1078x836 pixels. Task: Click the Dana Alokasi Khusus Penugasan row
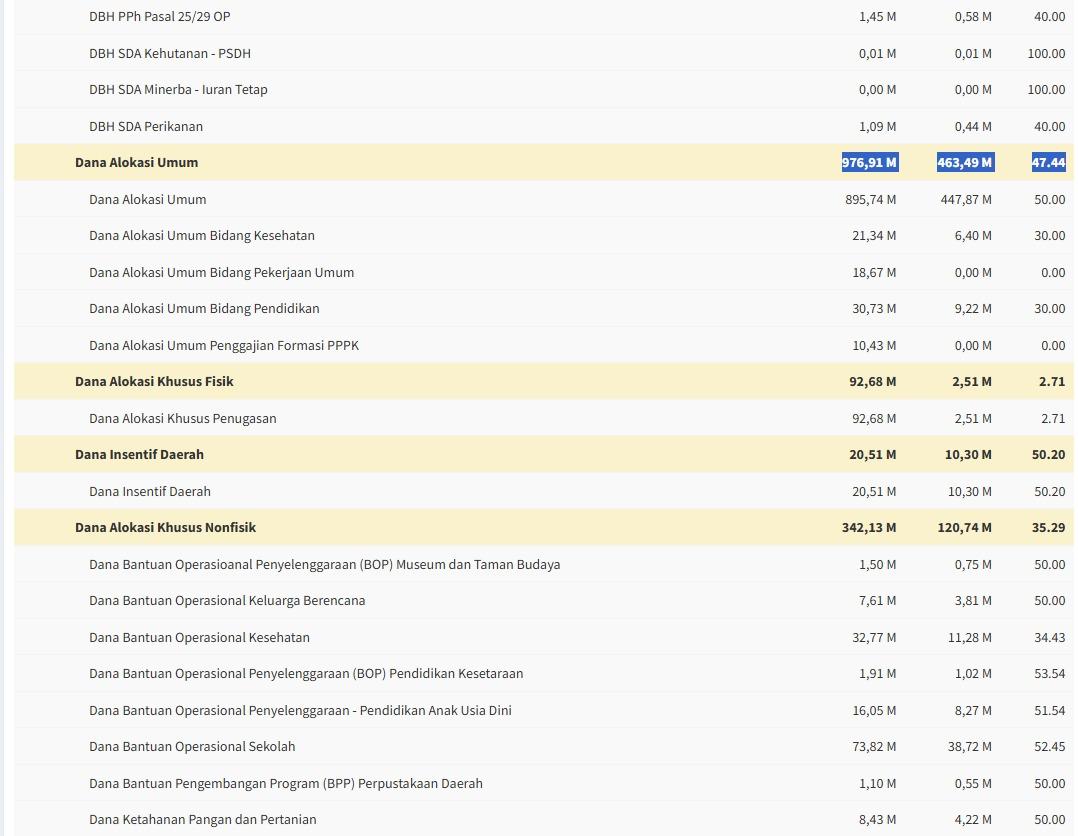[182, 418]
